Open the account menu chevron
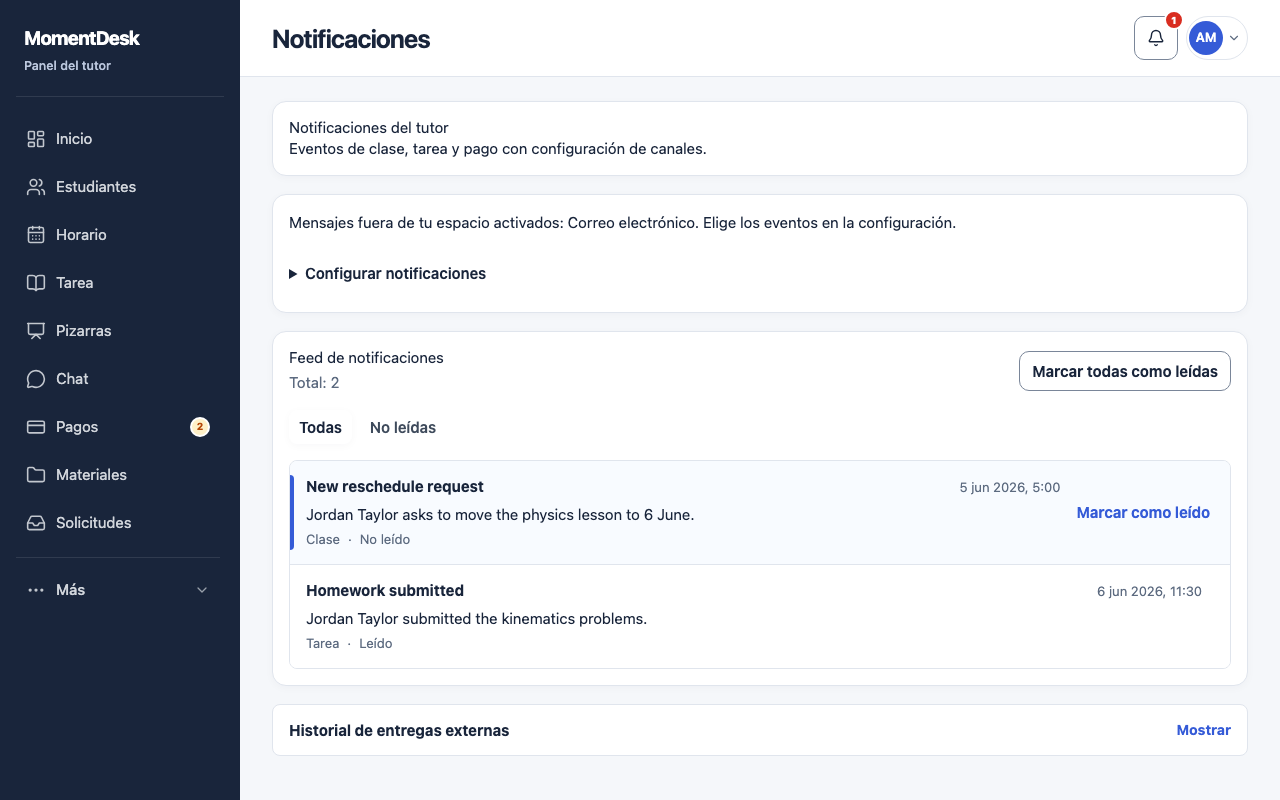The image size is (1280, 800). click(x=1234, y=38)
